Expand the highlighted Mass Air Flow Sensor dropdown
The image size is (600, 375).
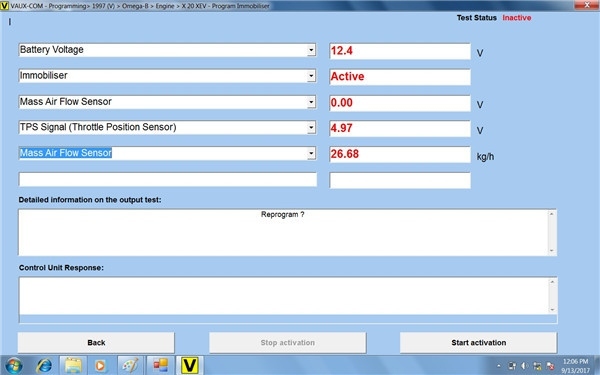311,153
